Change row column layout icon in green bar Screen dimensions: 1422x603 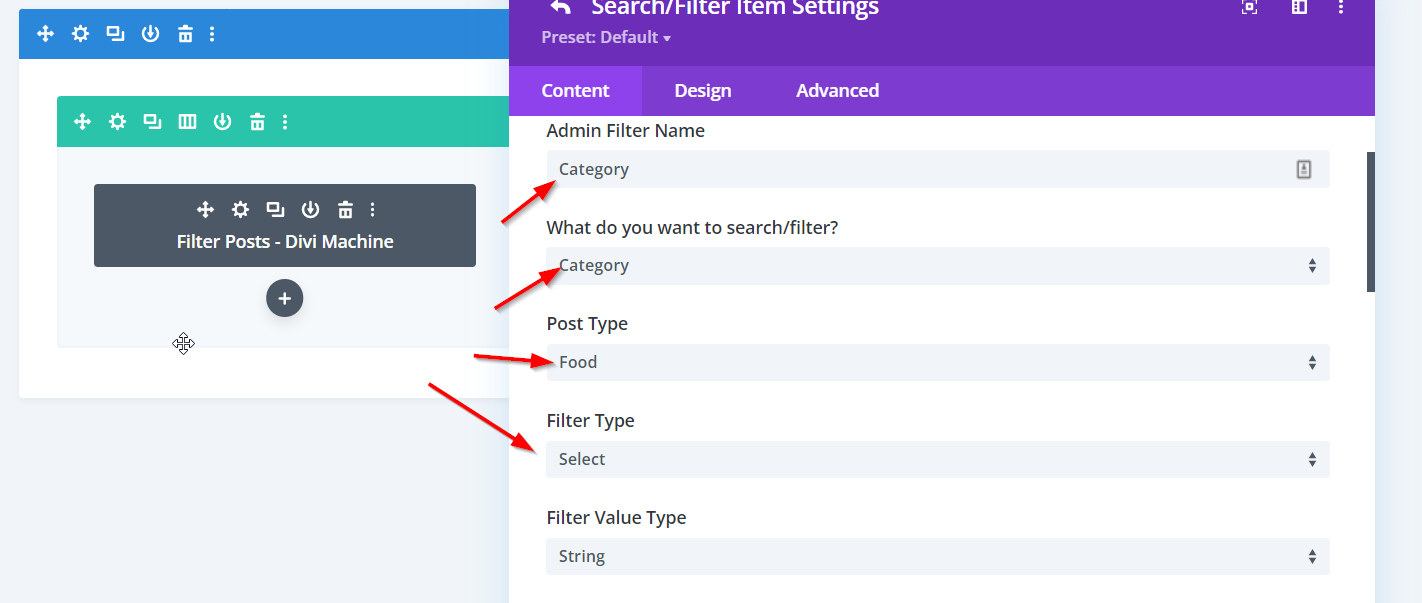pos(187,122)
